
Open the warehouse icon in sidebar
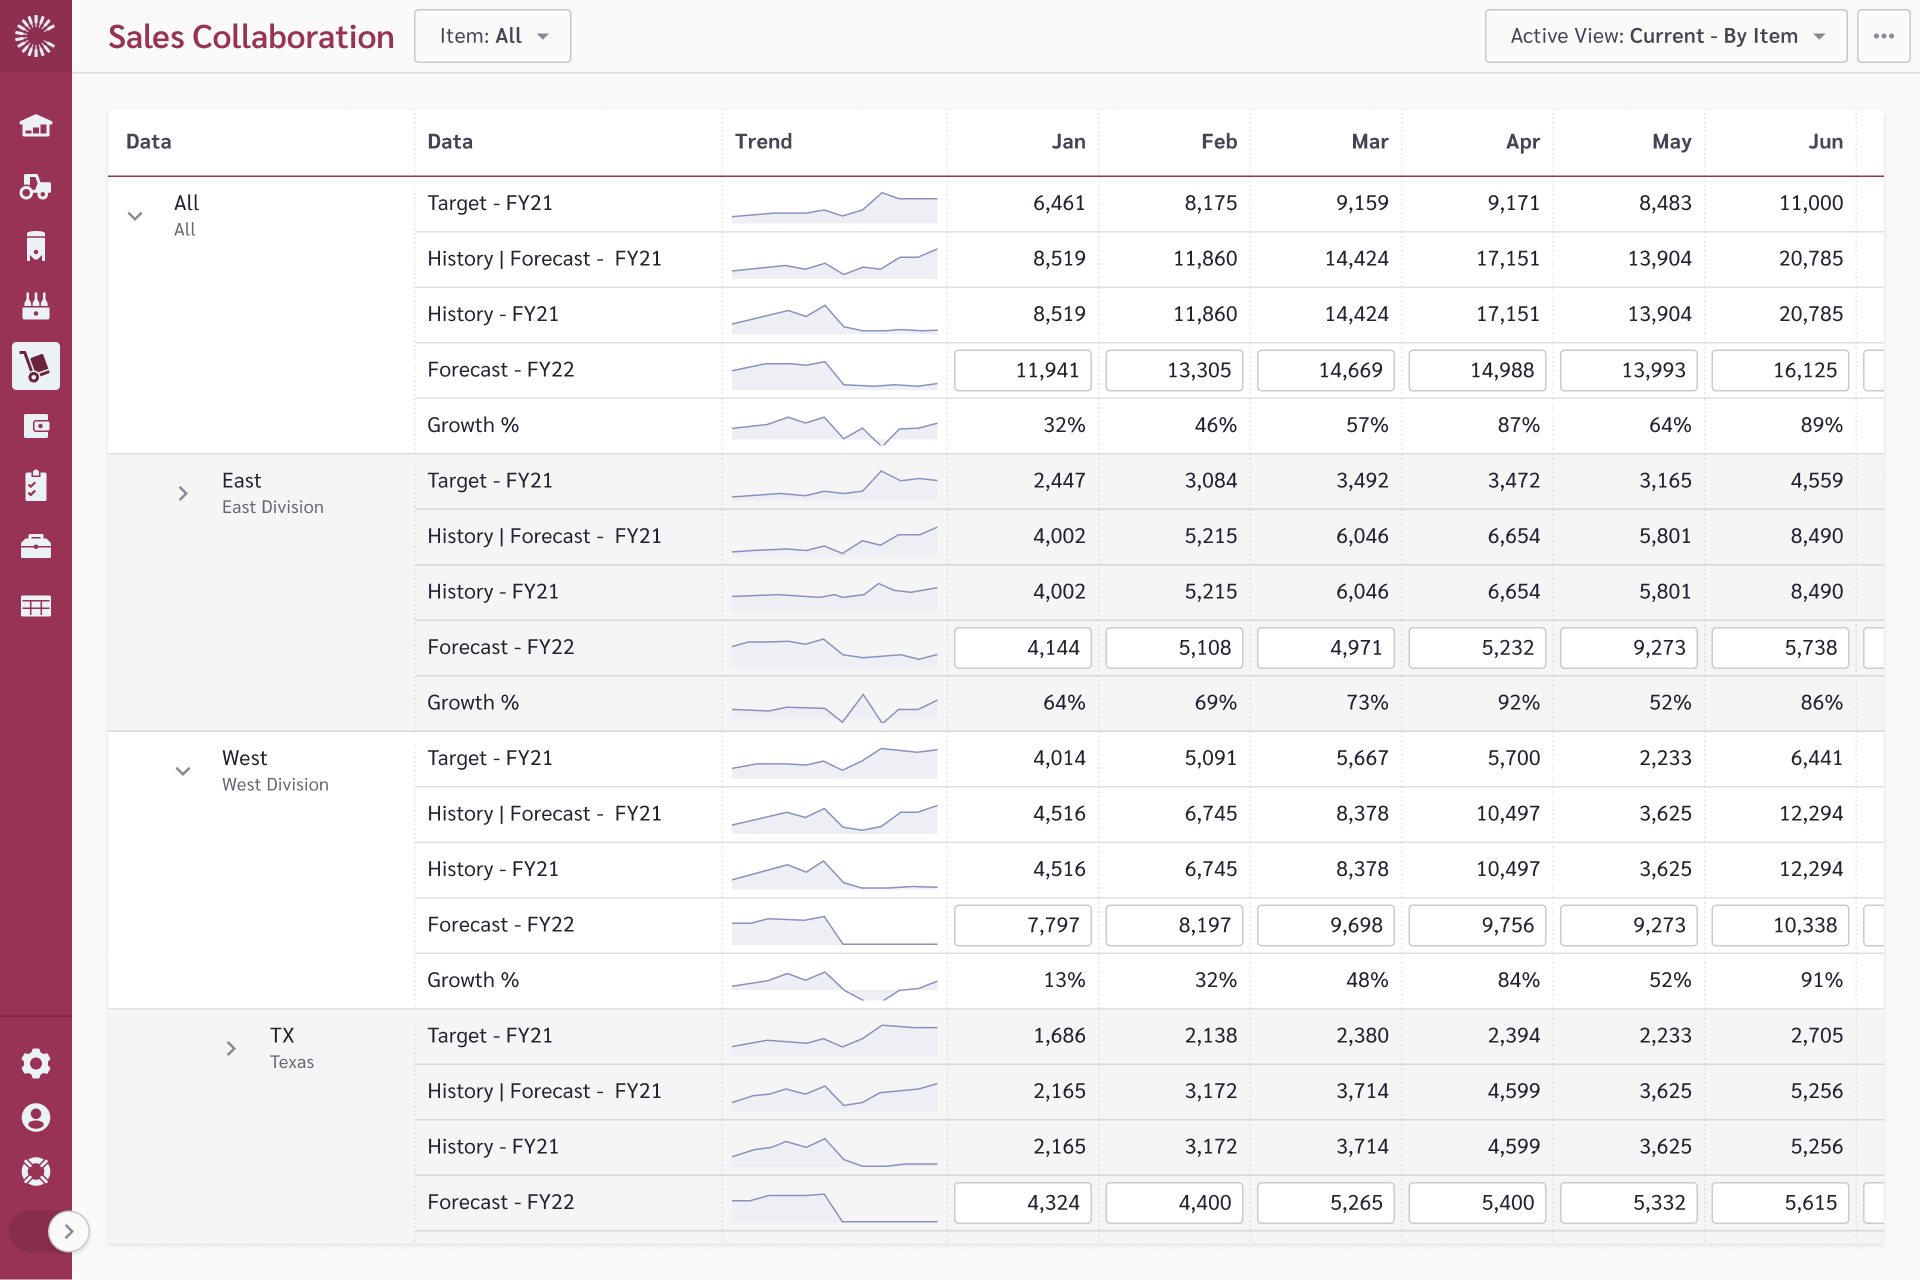tap(36, 126)
